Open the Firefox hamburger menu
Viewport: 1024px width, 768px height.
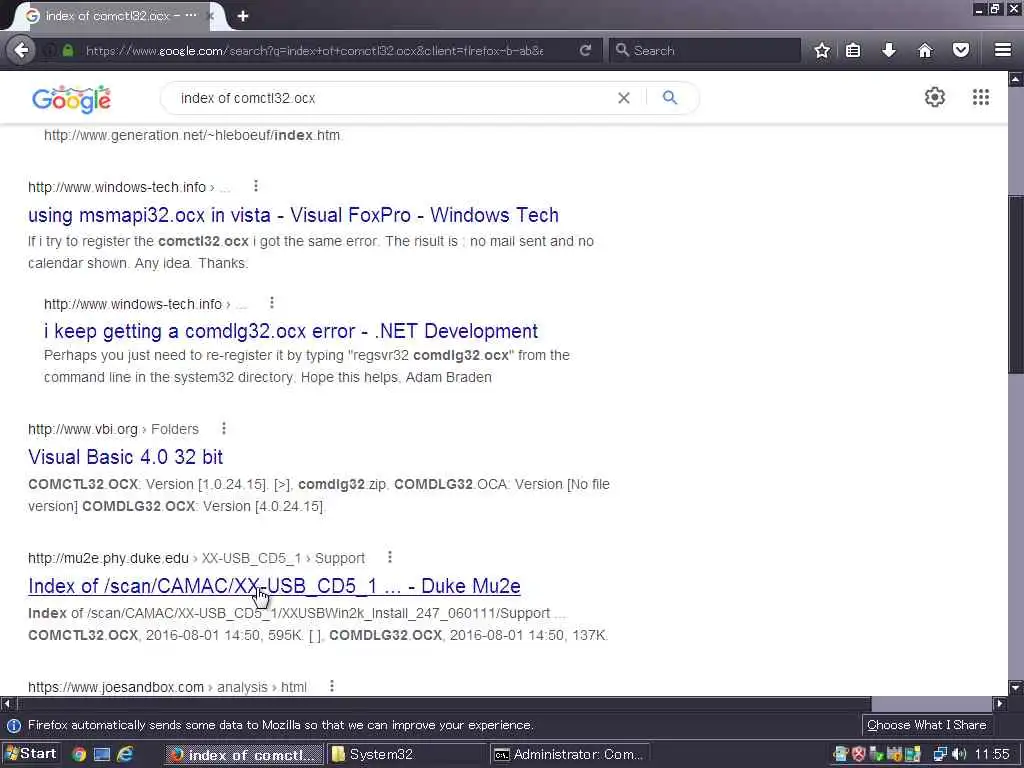(1002, 50)
